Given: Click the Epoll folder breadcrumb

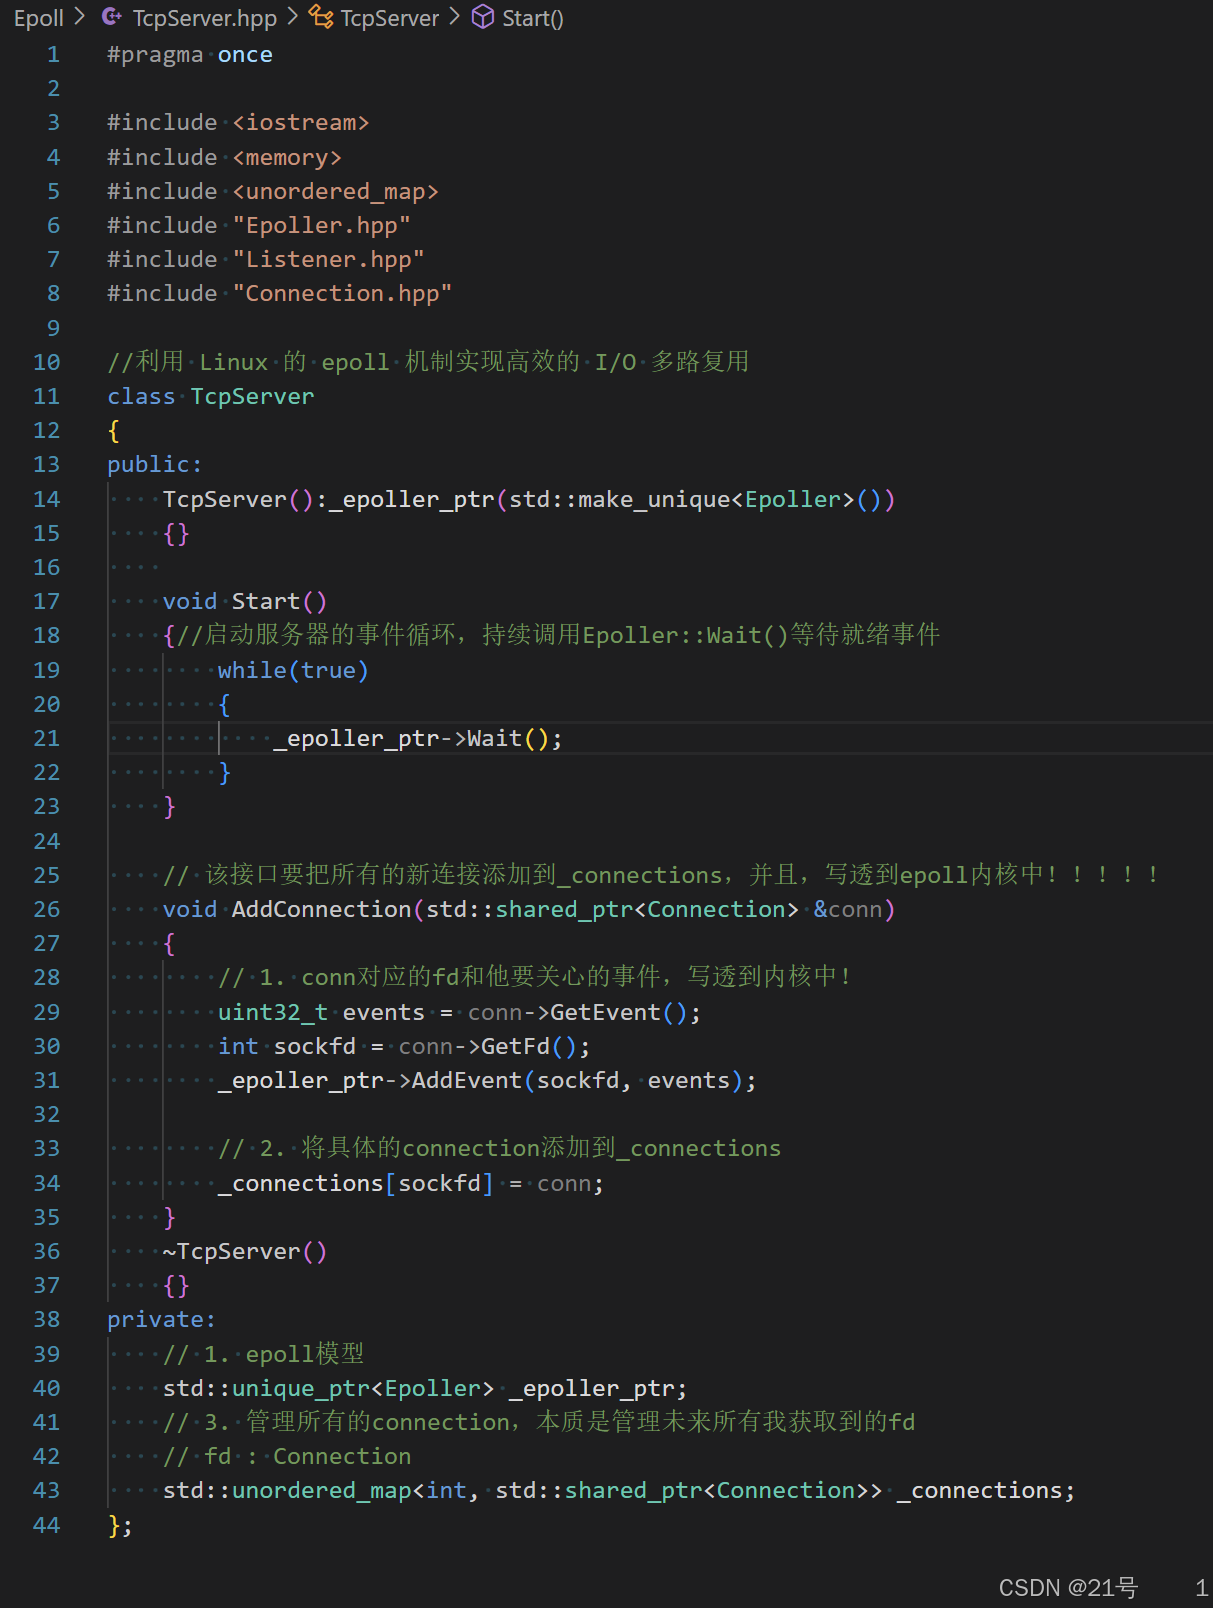Looking at the screenshot, I should click(38, 18).
